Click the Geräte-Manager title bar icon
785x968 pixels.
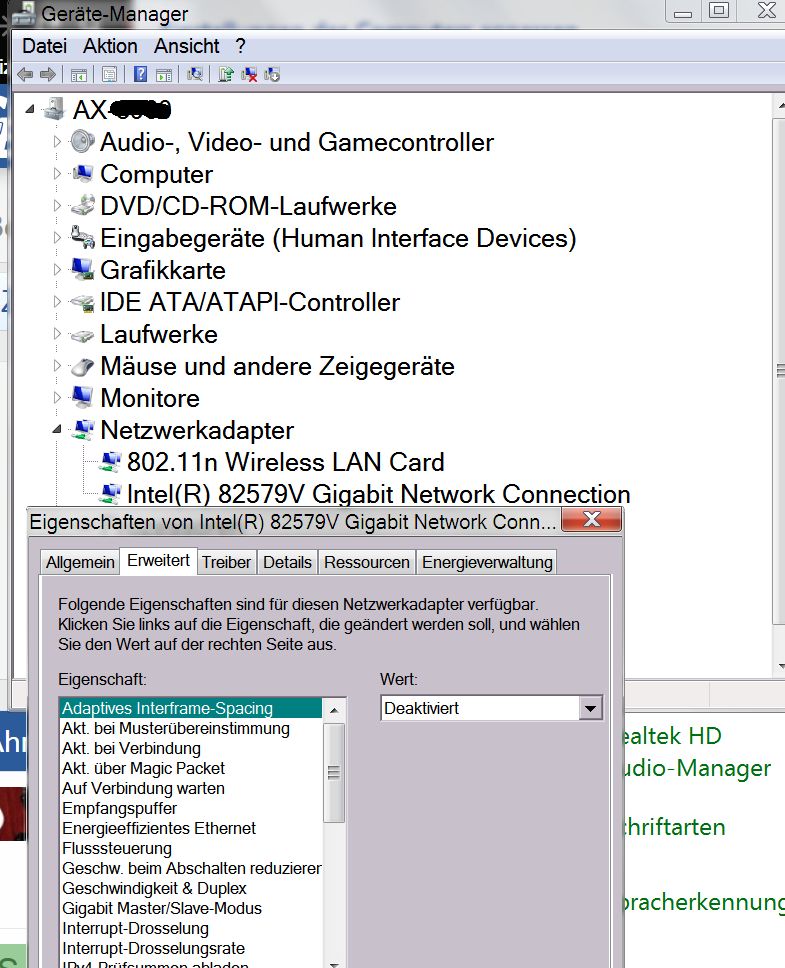click(x=23, y=12)
